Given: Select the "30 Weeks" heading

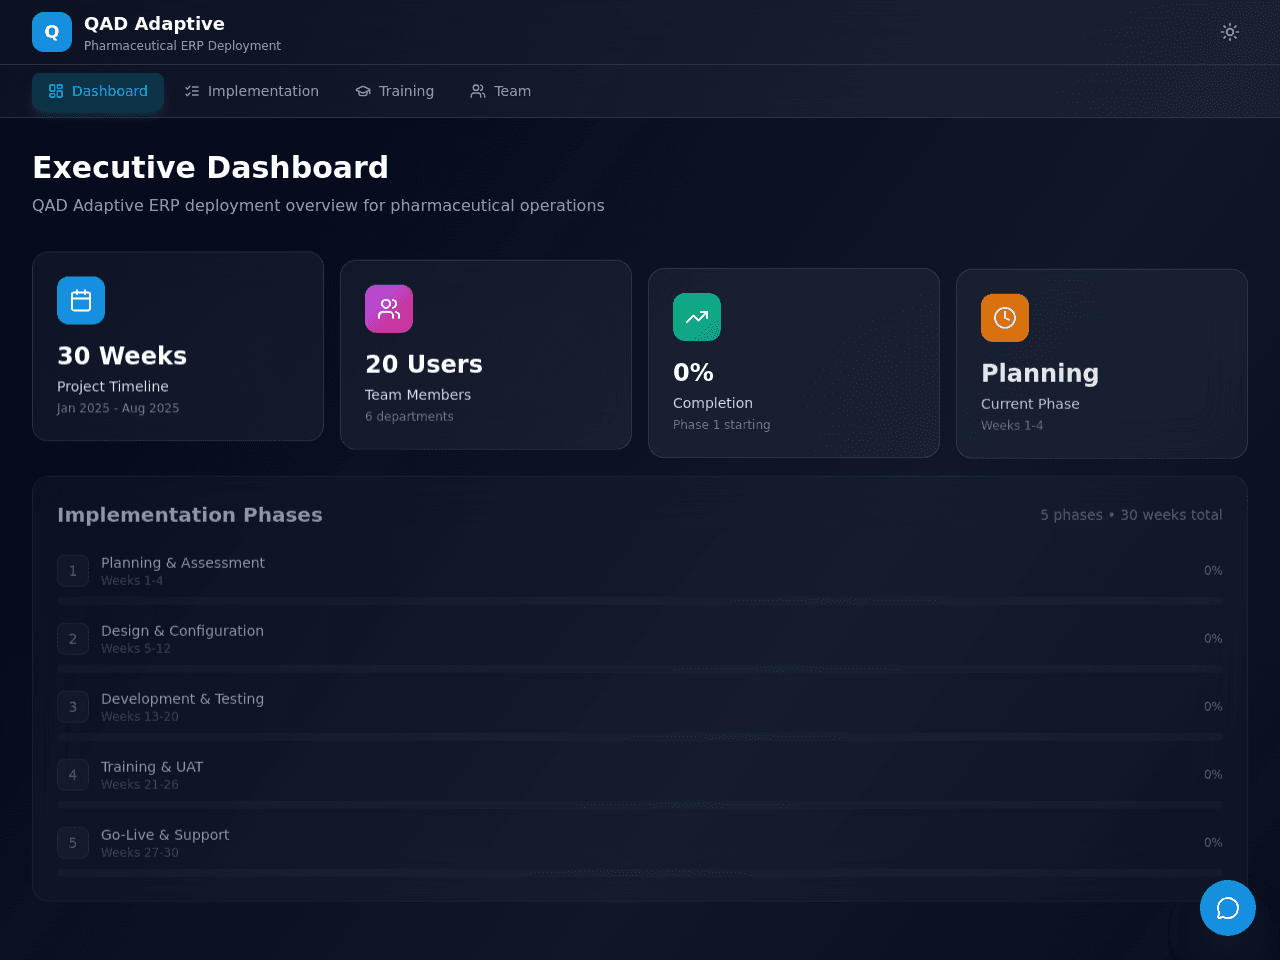Looking at the screenshot, I should point(122,356).
